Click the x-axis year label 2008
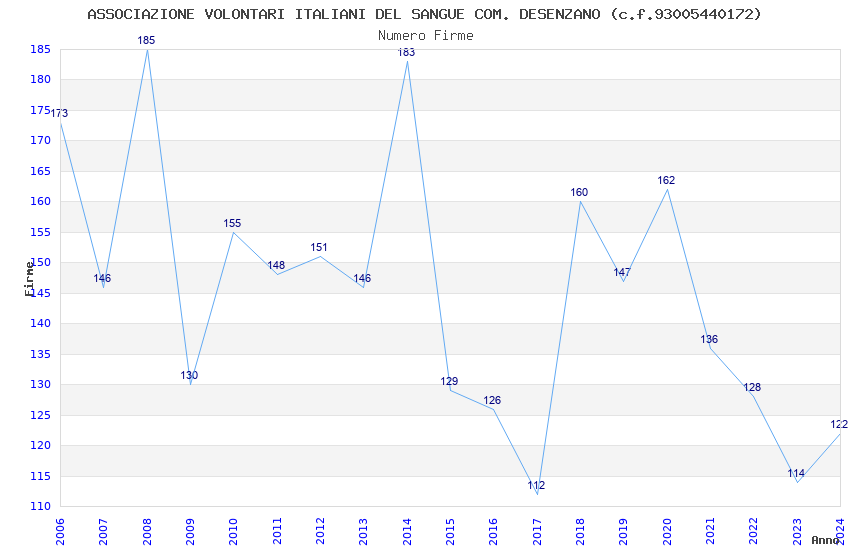 (147, 531)
